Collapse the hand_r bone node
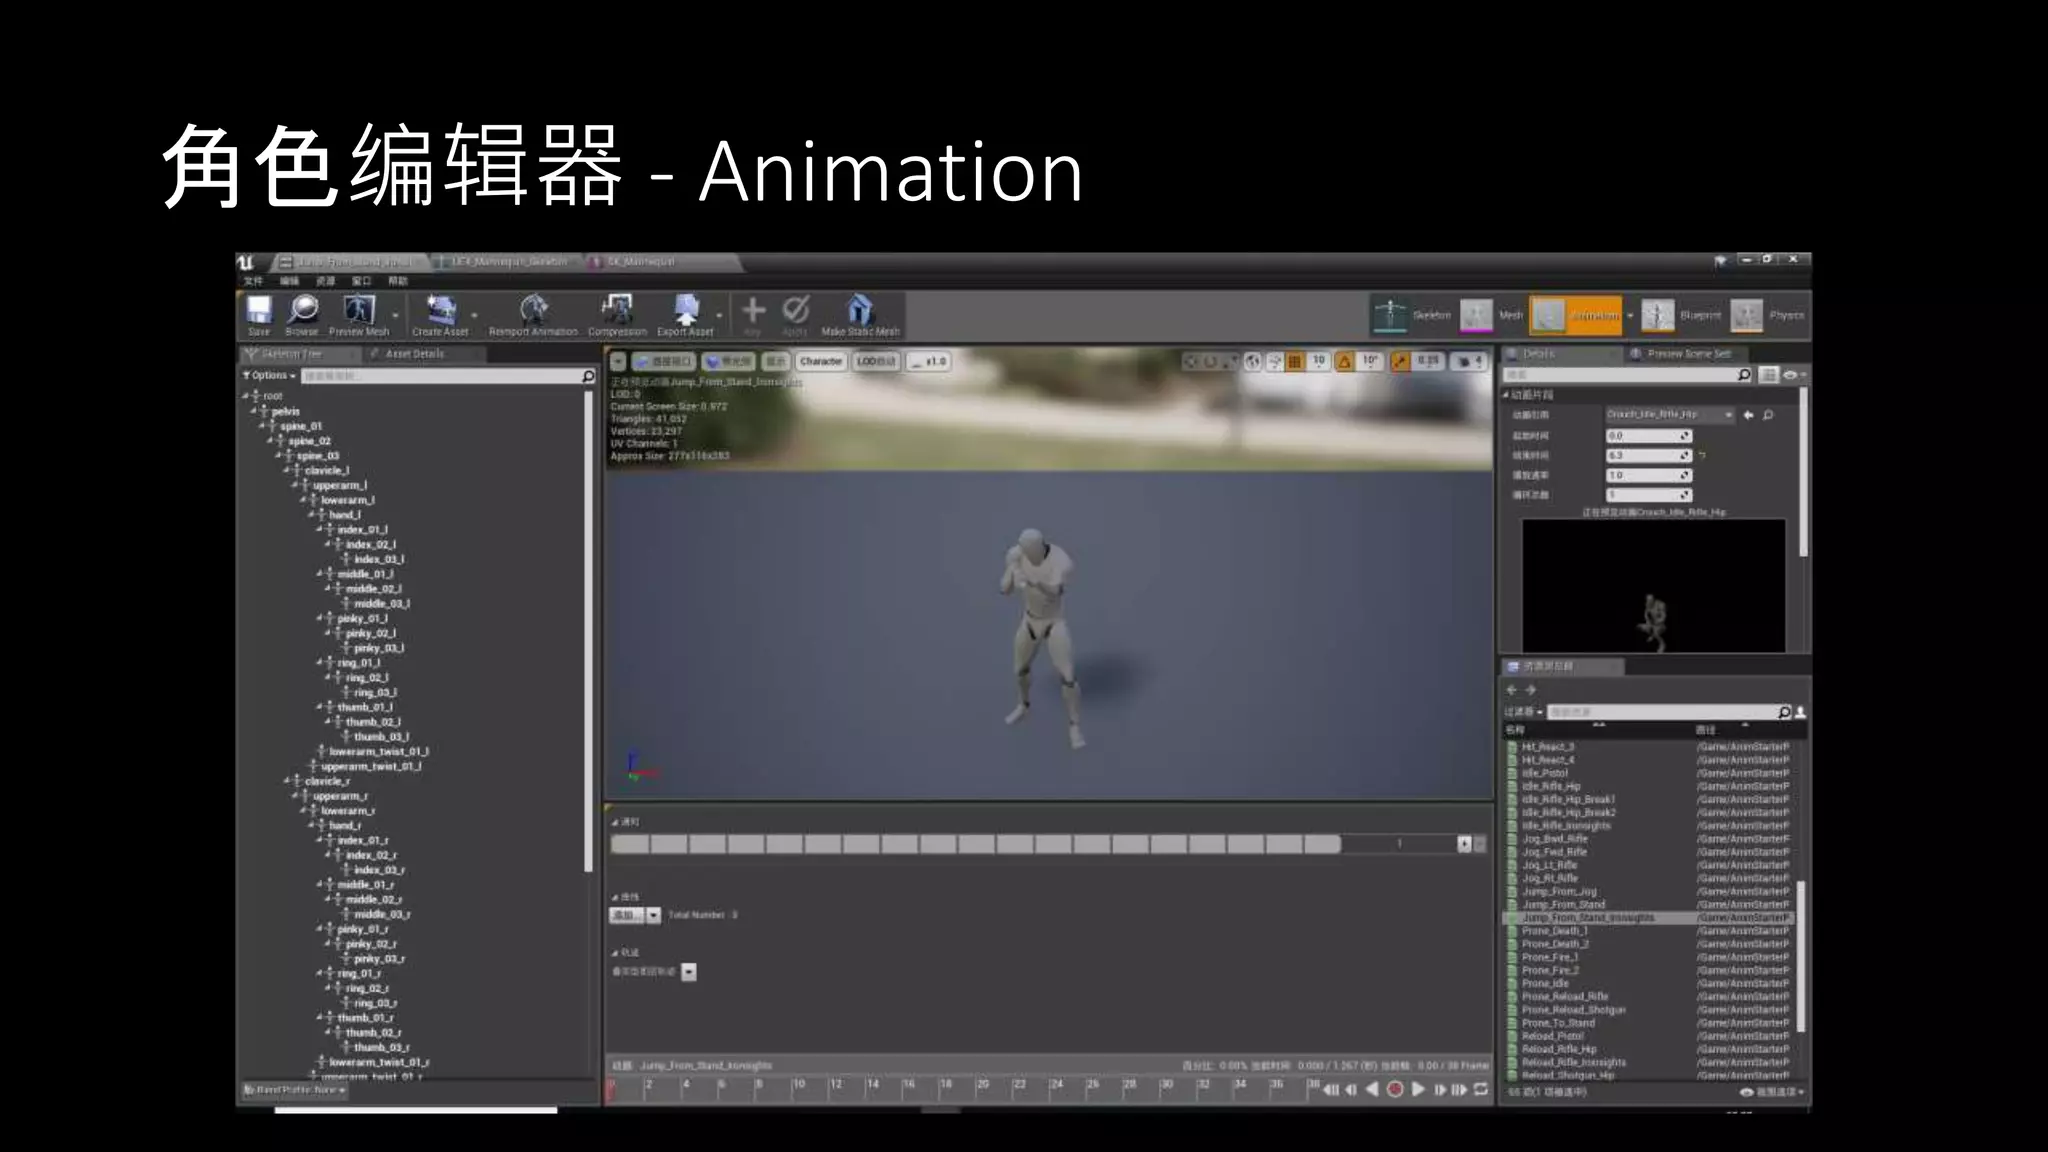This screenshot has width=2048, height=1152. click(312, 825)
